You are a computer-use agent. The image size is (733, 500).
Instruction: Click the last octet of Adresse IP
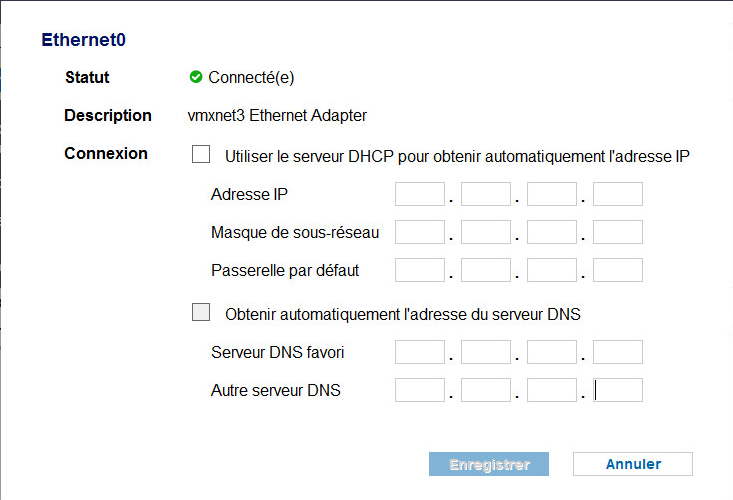click(x=618, y=194)
